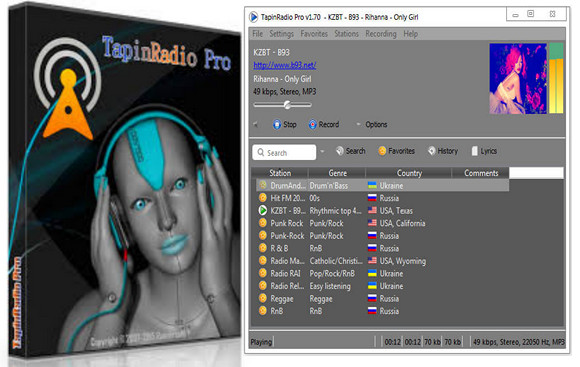
Task: Start recording with the Record button
Action: point(324,125)
